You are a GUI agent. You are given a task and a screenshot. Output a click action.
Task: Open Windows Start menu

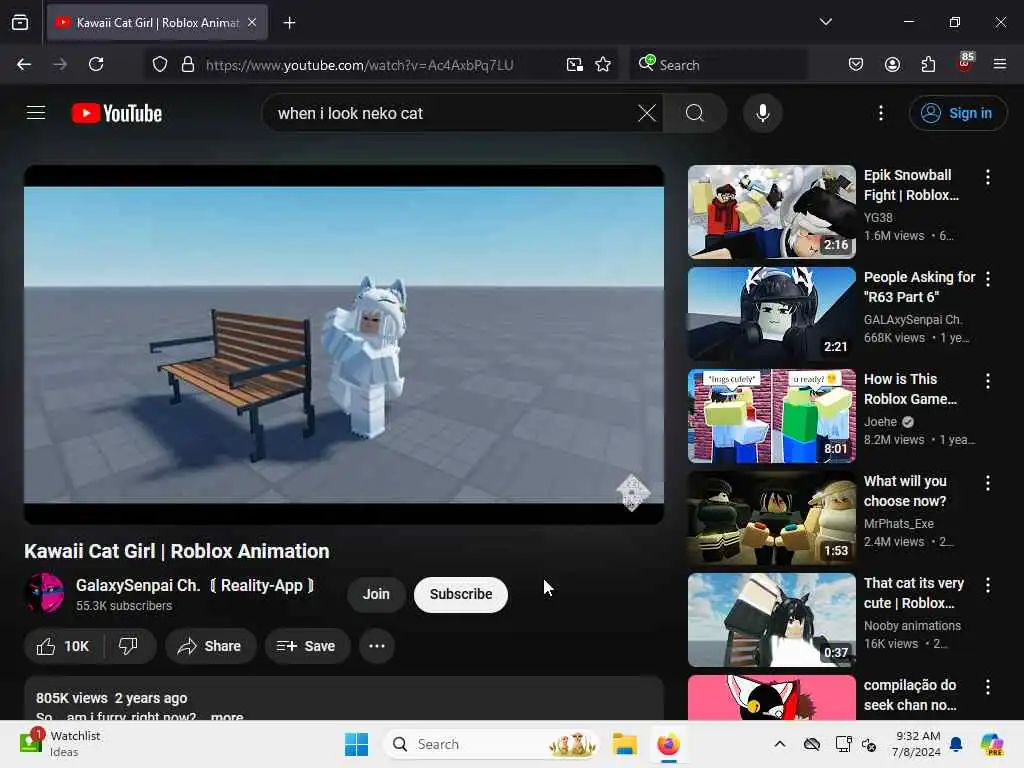pyautogui.click(x=357, y=744)
